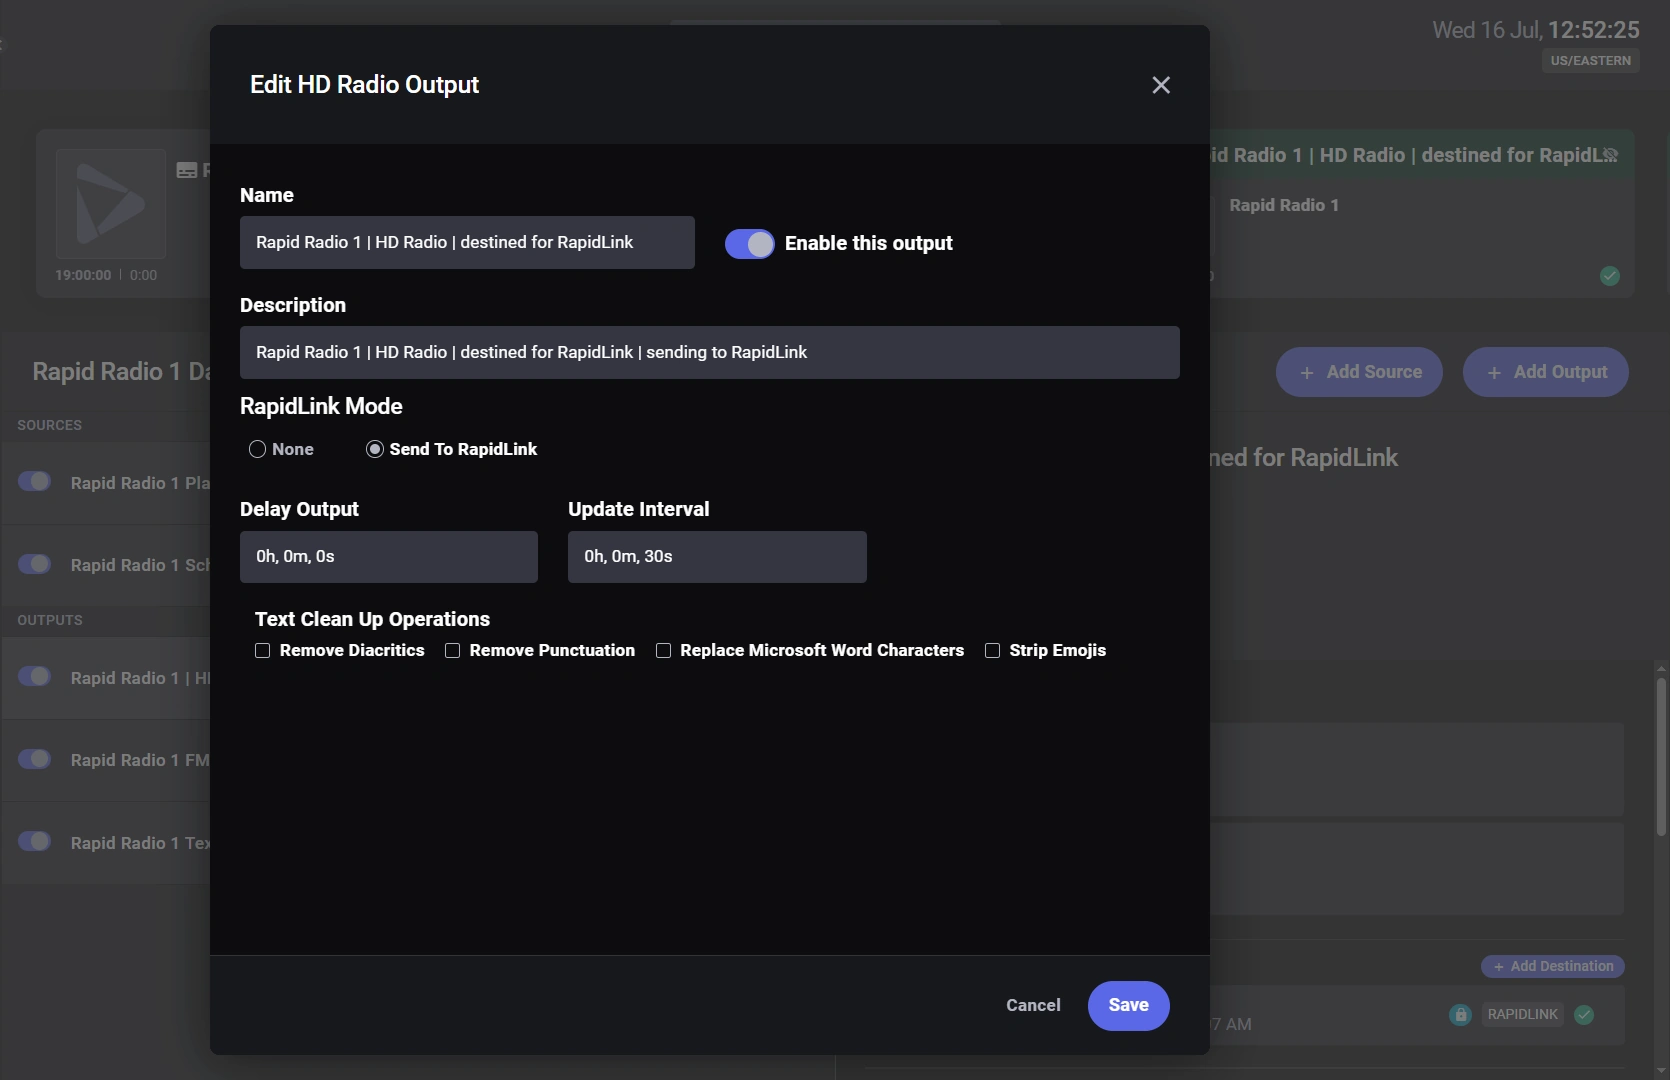Click the background panel scrollbar
Viewport: 1670px width, 1080px height.
(x=1661, y=757)
